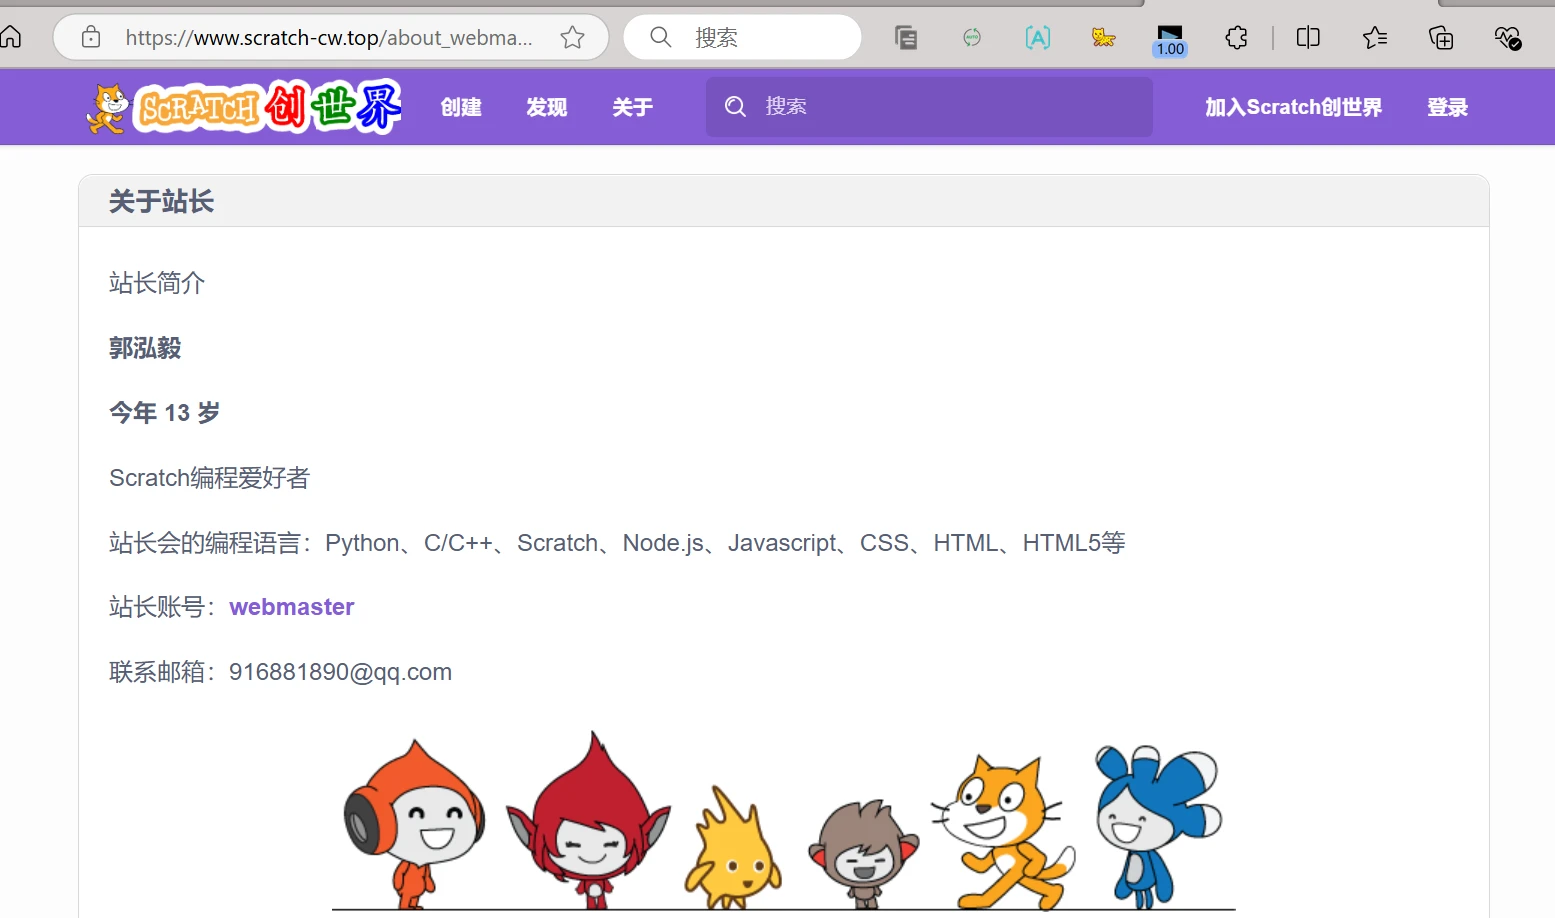Click the green auto refresh extension icon

971,38
